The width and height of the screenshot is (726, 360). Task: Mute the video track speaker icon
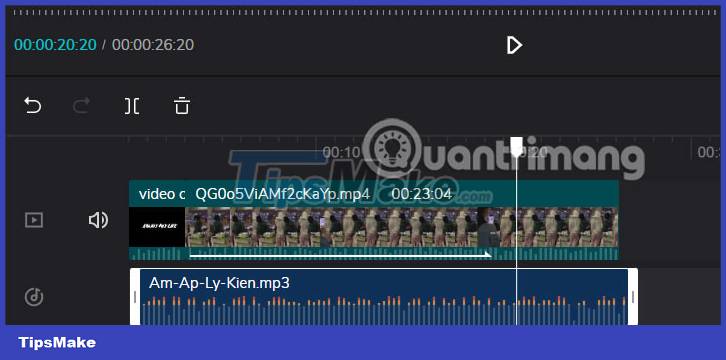pyautogui.click(x=98, y=220)
